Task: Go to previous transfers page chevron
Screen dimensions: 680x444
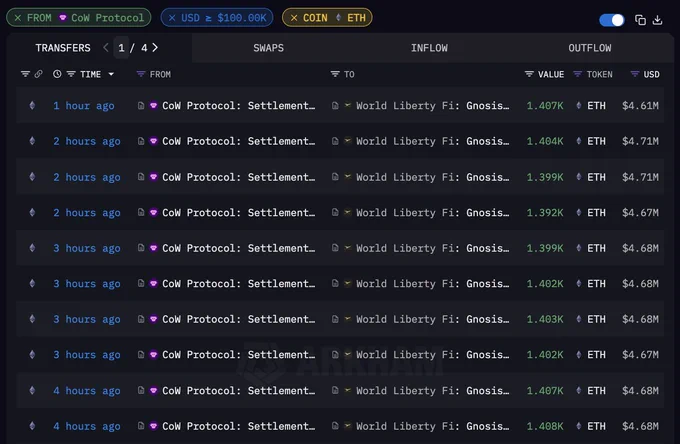Action: [x=106, y=48]
